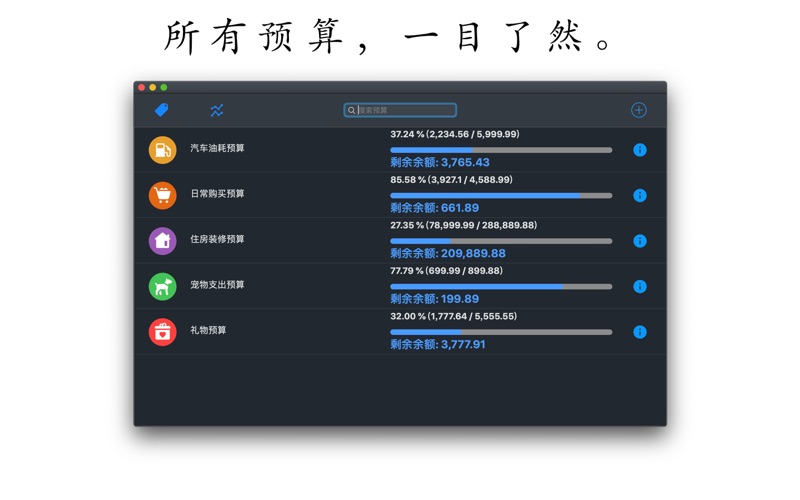
Task: Add a new budget with plus icon
Action: point(639,110)
